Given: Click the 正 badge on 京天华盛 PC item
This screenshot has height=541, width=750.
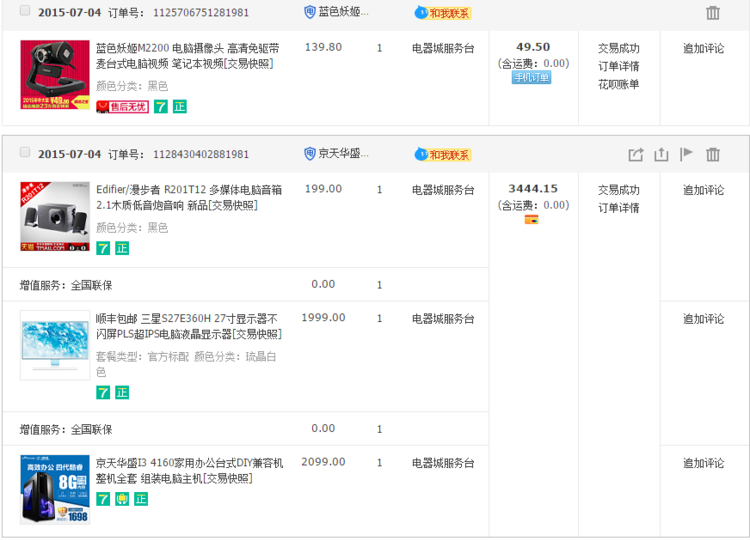Looking at the screenshot, I should click(x=141, y=499).
